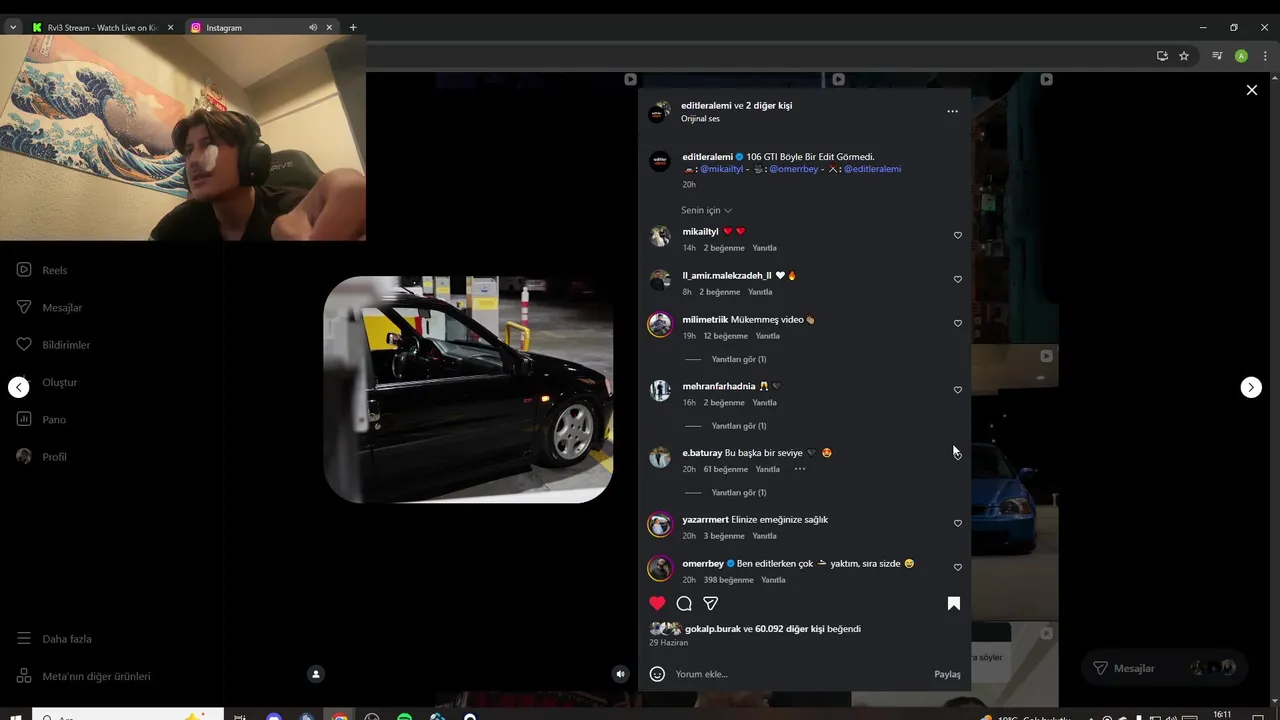Open Bildirimler notifications in sidebar
The image size is (1280, 720).
(x=53, y=345)
